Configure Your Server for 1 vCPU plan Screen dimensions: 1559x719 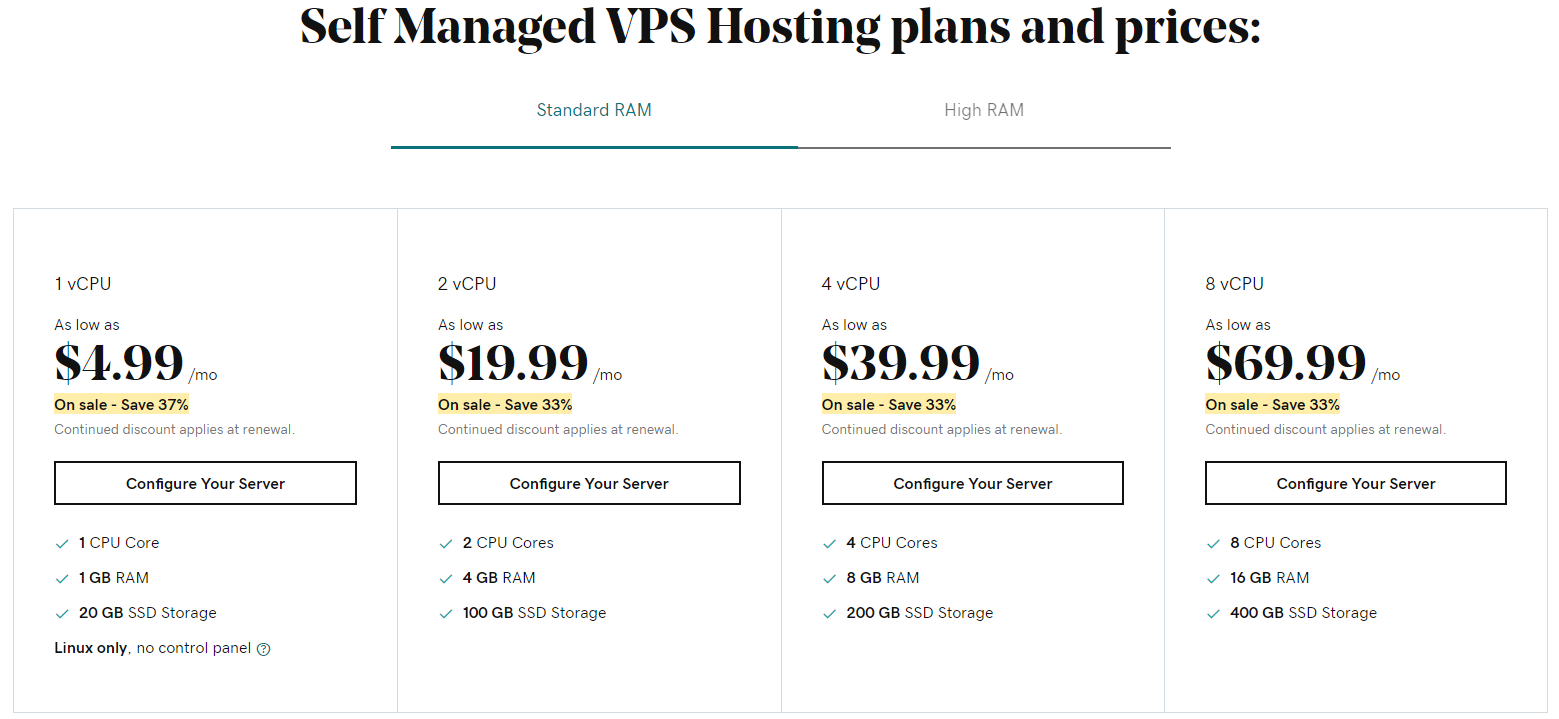(205, 483)
